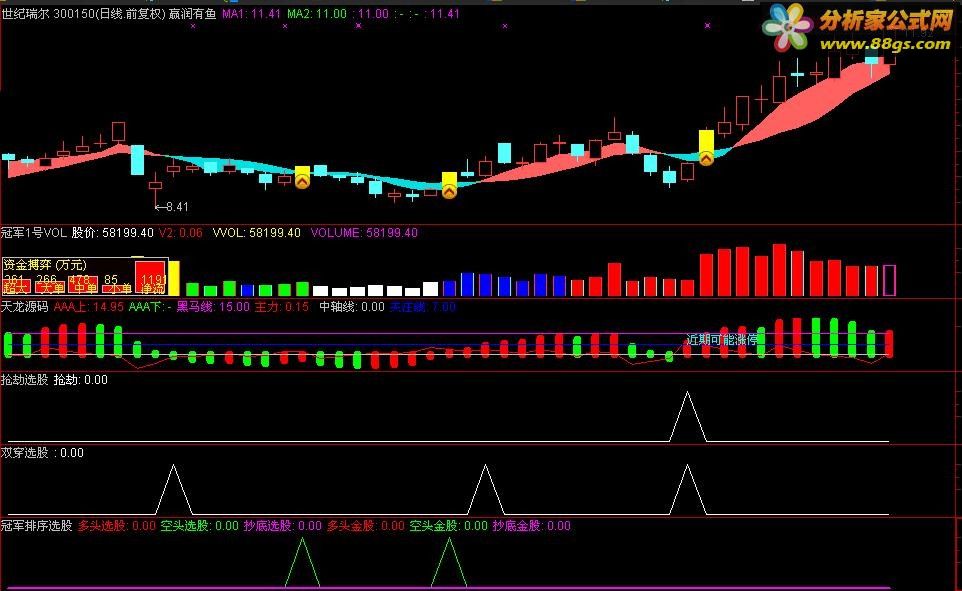Click the tall yellow volume bar beside 净流
This screenshot has width=962, height=591.
174,279
